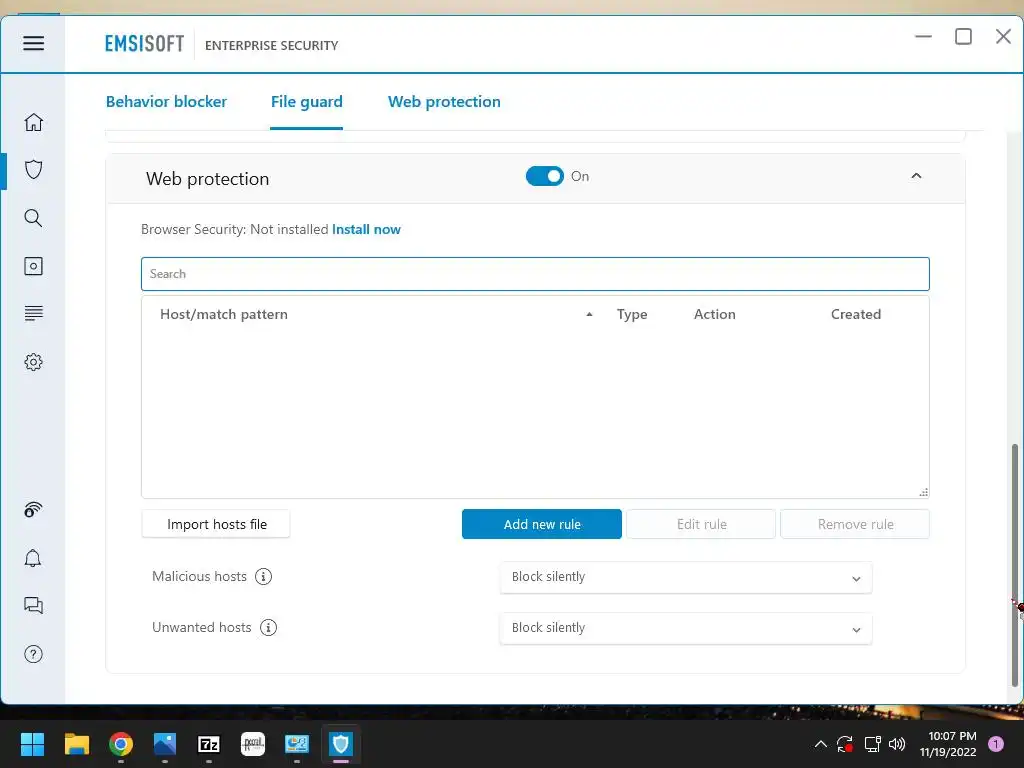Click the Edit rule button
Viewport: 1024px width, 768px height.
pos(701,524)
